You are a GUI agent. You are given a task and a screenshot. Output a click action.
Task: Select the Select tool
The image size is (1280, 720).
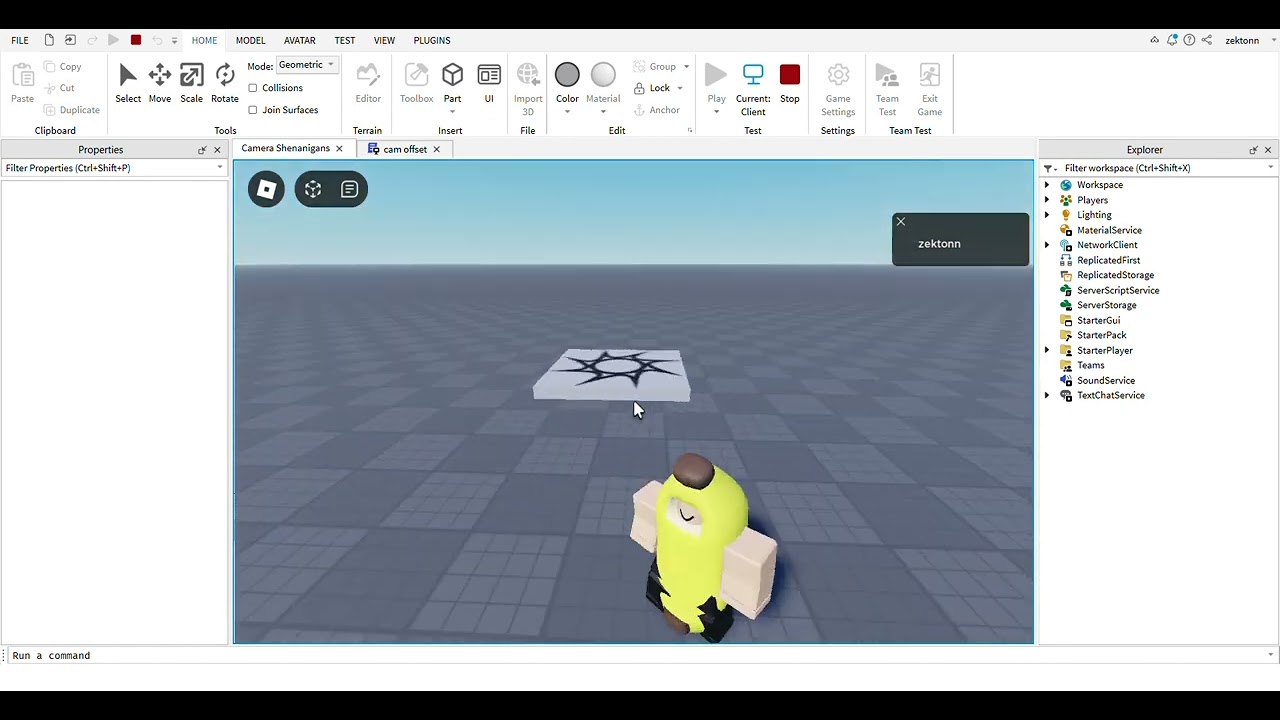[x=128, y=83]
